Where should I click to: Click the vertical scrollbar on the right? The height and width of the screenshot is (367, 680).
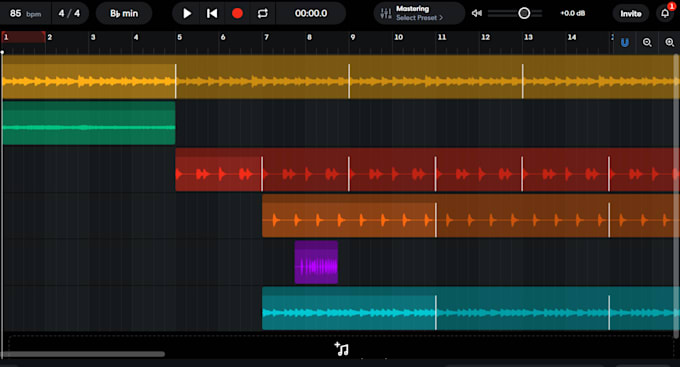click(676, 195)
